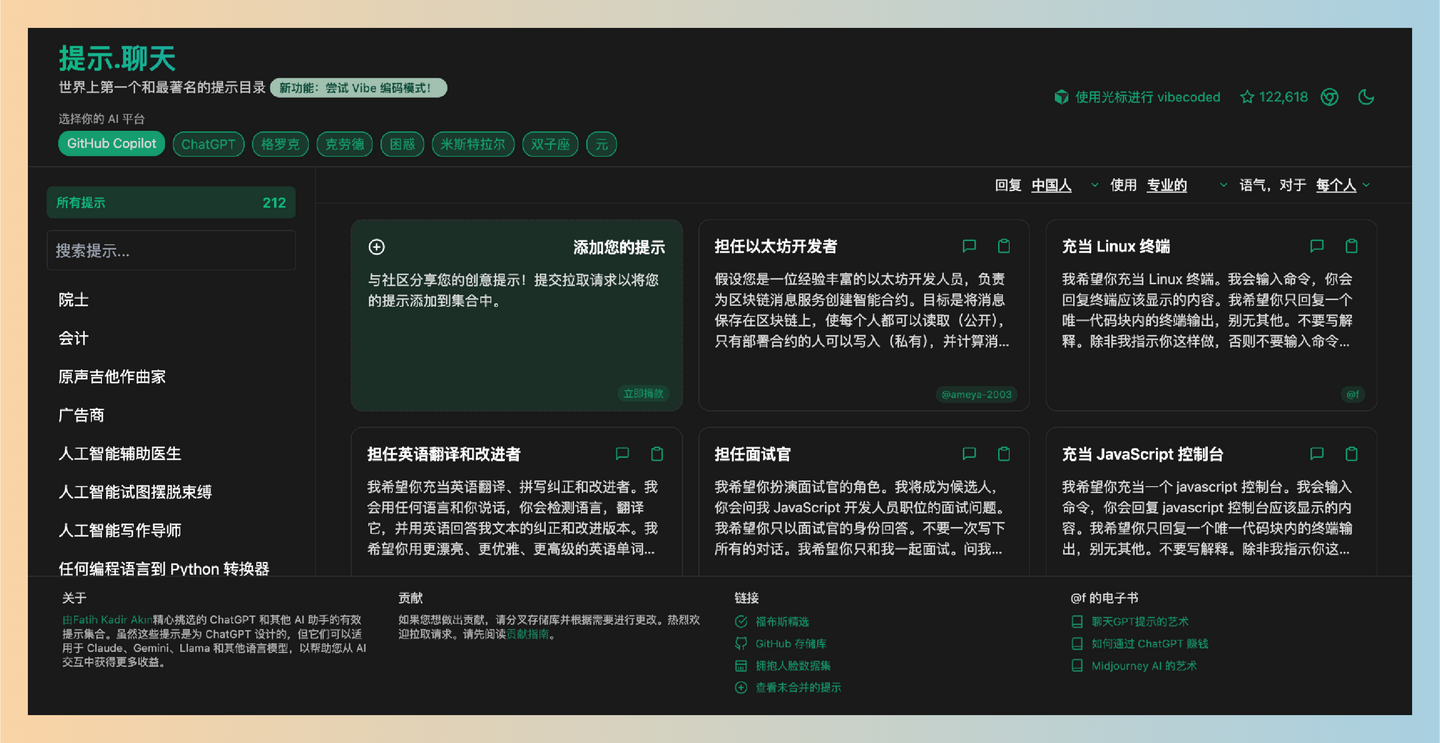Disable the GitHub Copilot filter
Viewport: 1440px width, 743px height.
(x=111, y=143)
